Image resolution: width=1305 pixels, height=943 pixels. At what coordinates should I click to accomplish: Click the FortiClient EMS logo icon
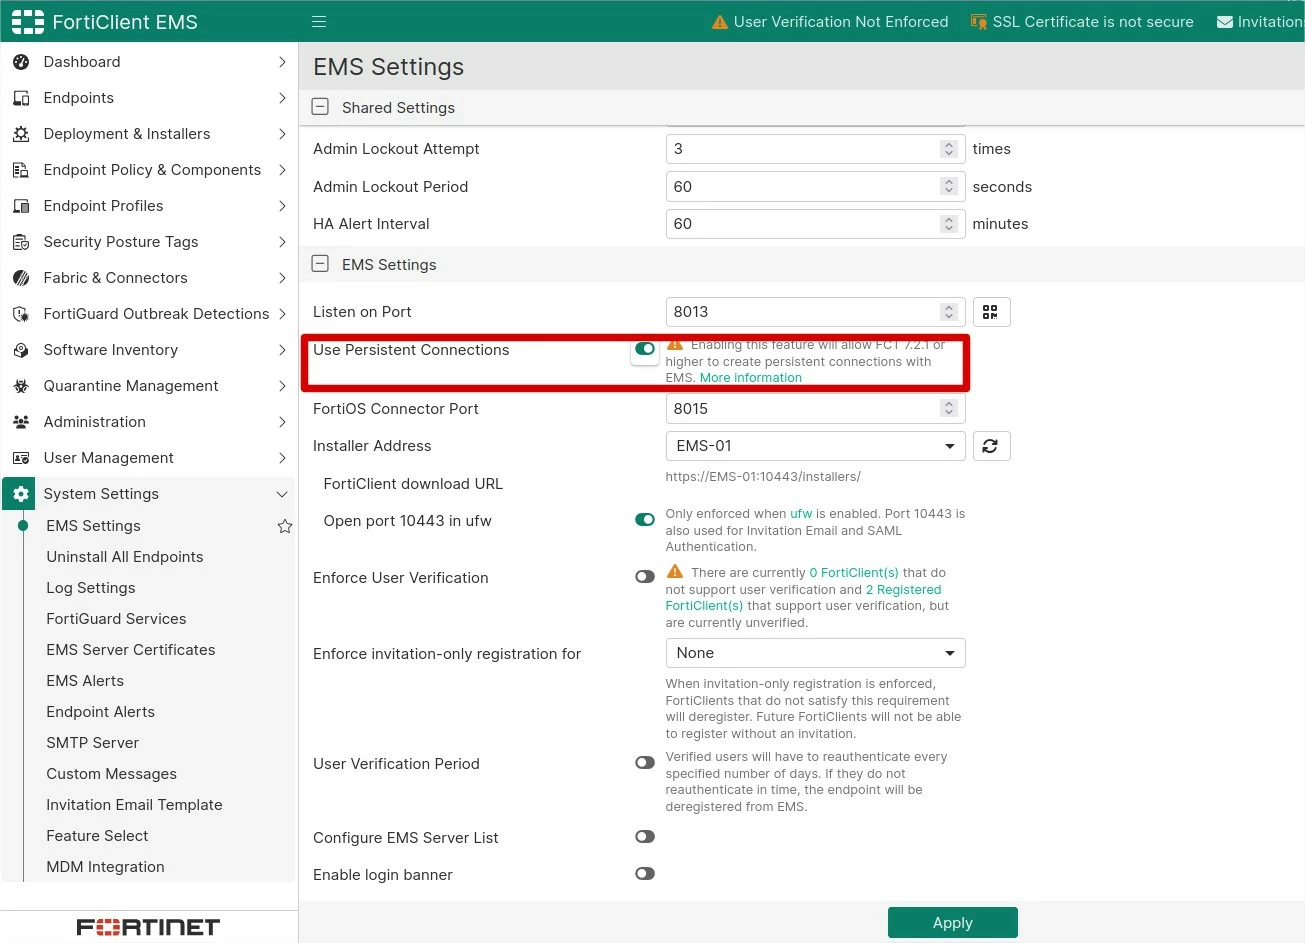tap(27, 22)
